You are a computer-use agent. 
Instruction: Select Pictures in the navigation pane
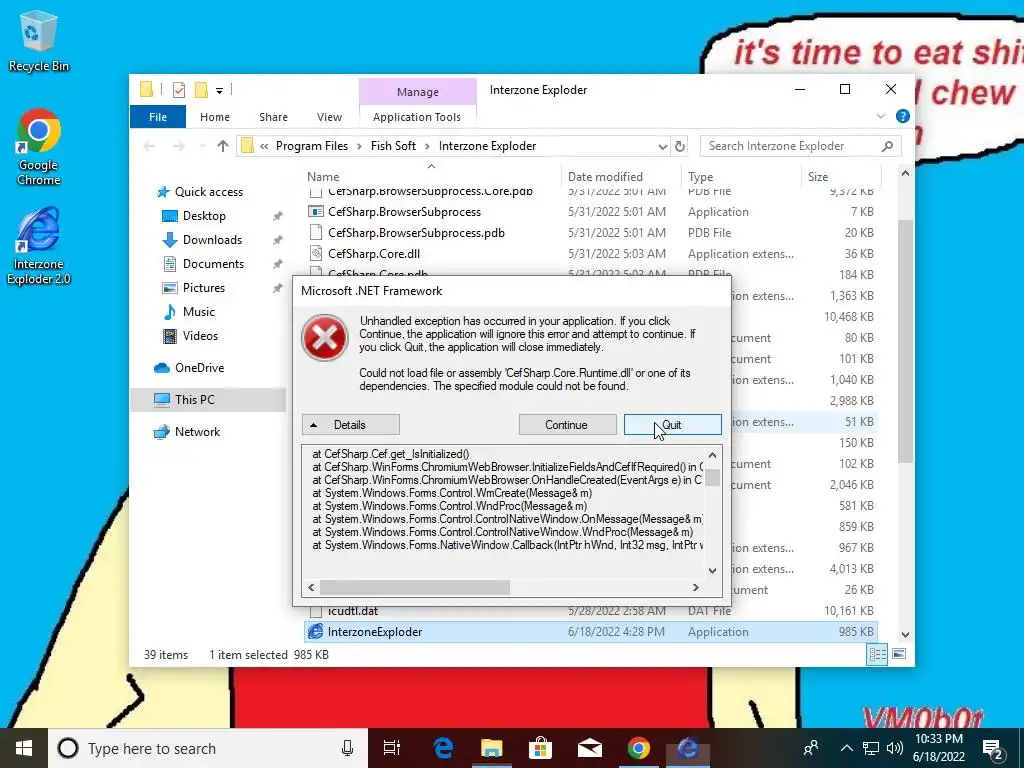[203, 288]
